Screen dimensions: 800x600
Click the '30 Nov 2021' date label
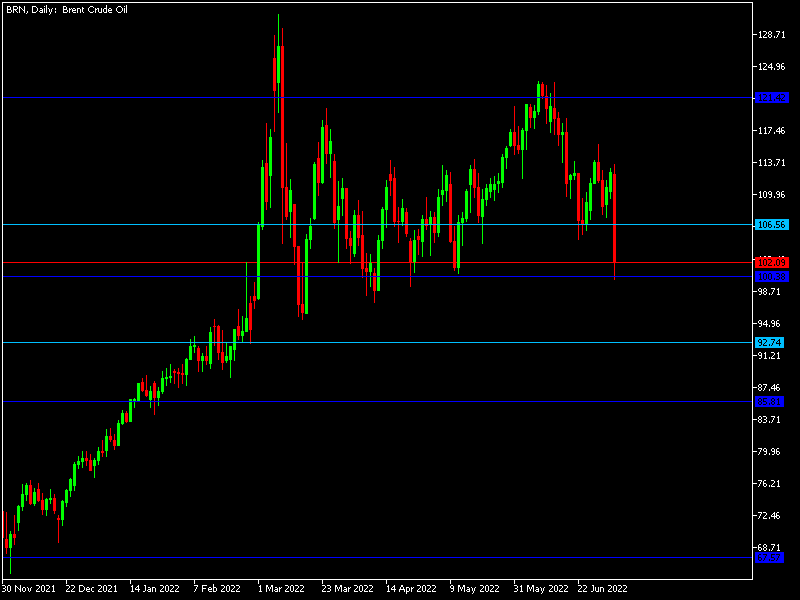(29, 589)
